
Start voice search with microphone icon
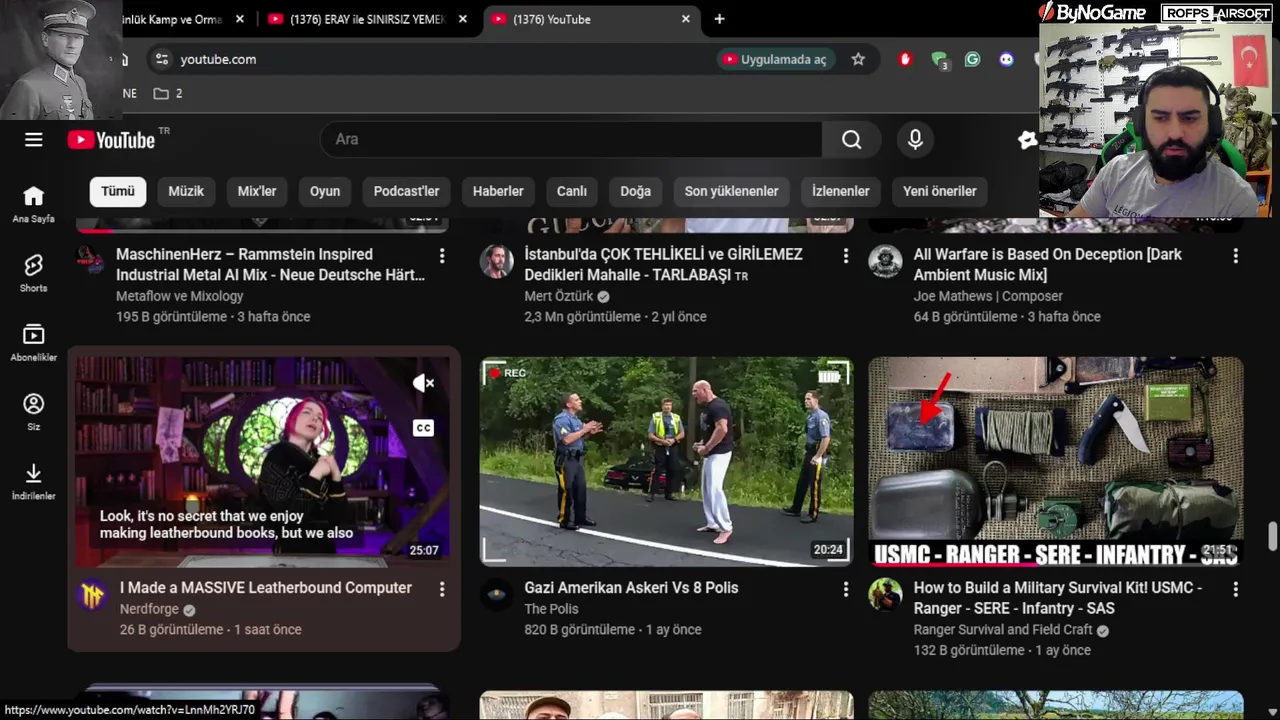click(x=915, y=140)
